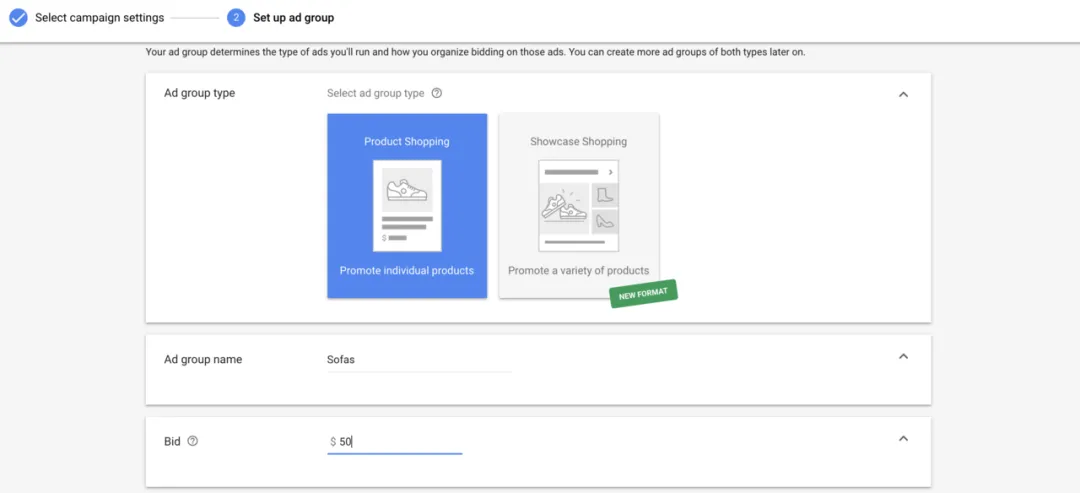Collapse the Ad group name section

904,357
